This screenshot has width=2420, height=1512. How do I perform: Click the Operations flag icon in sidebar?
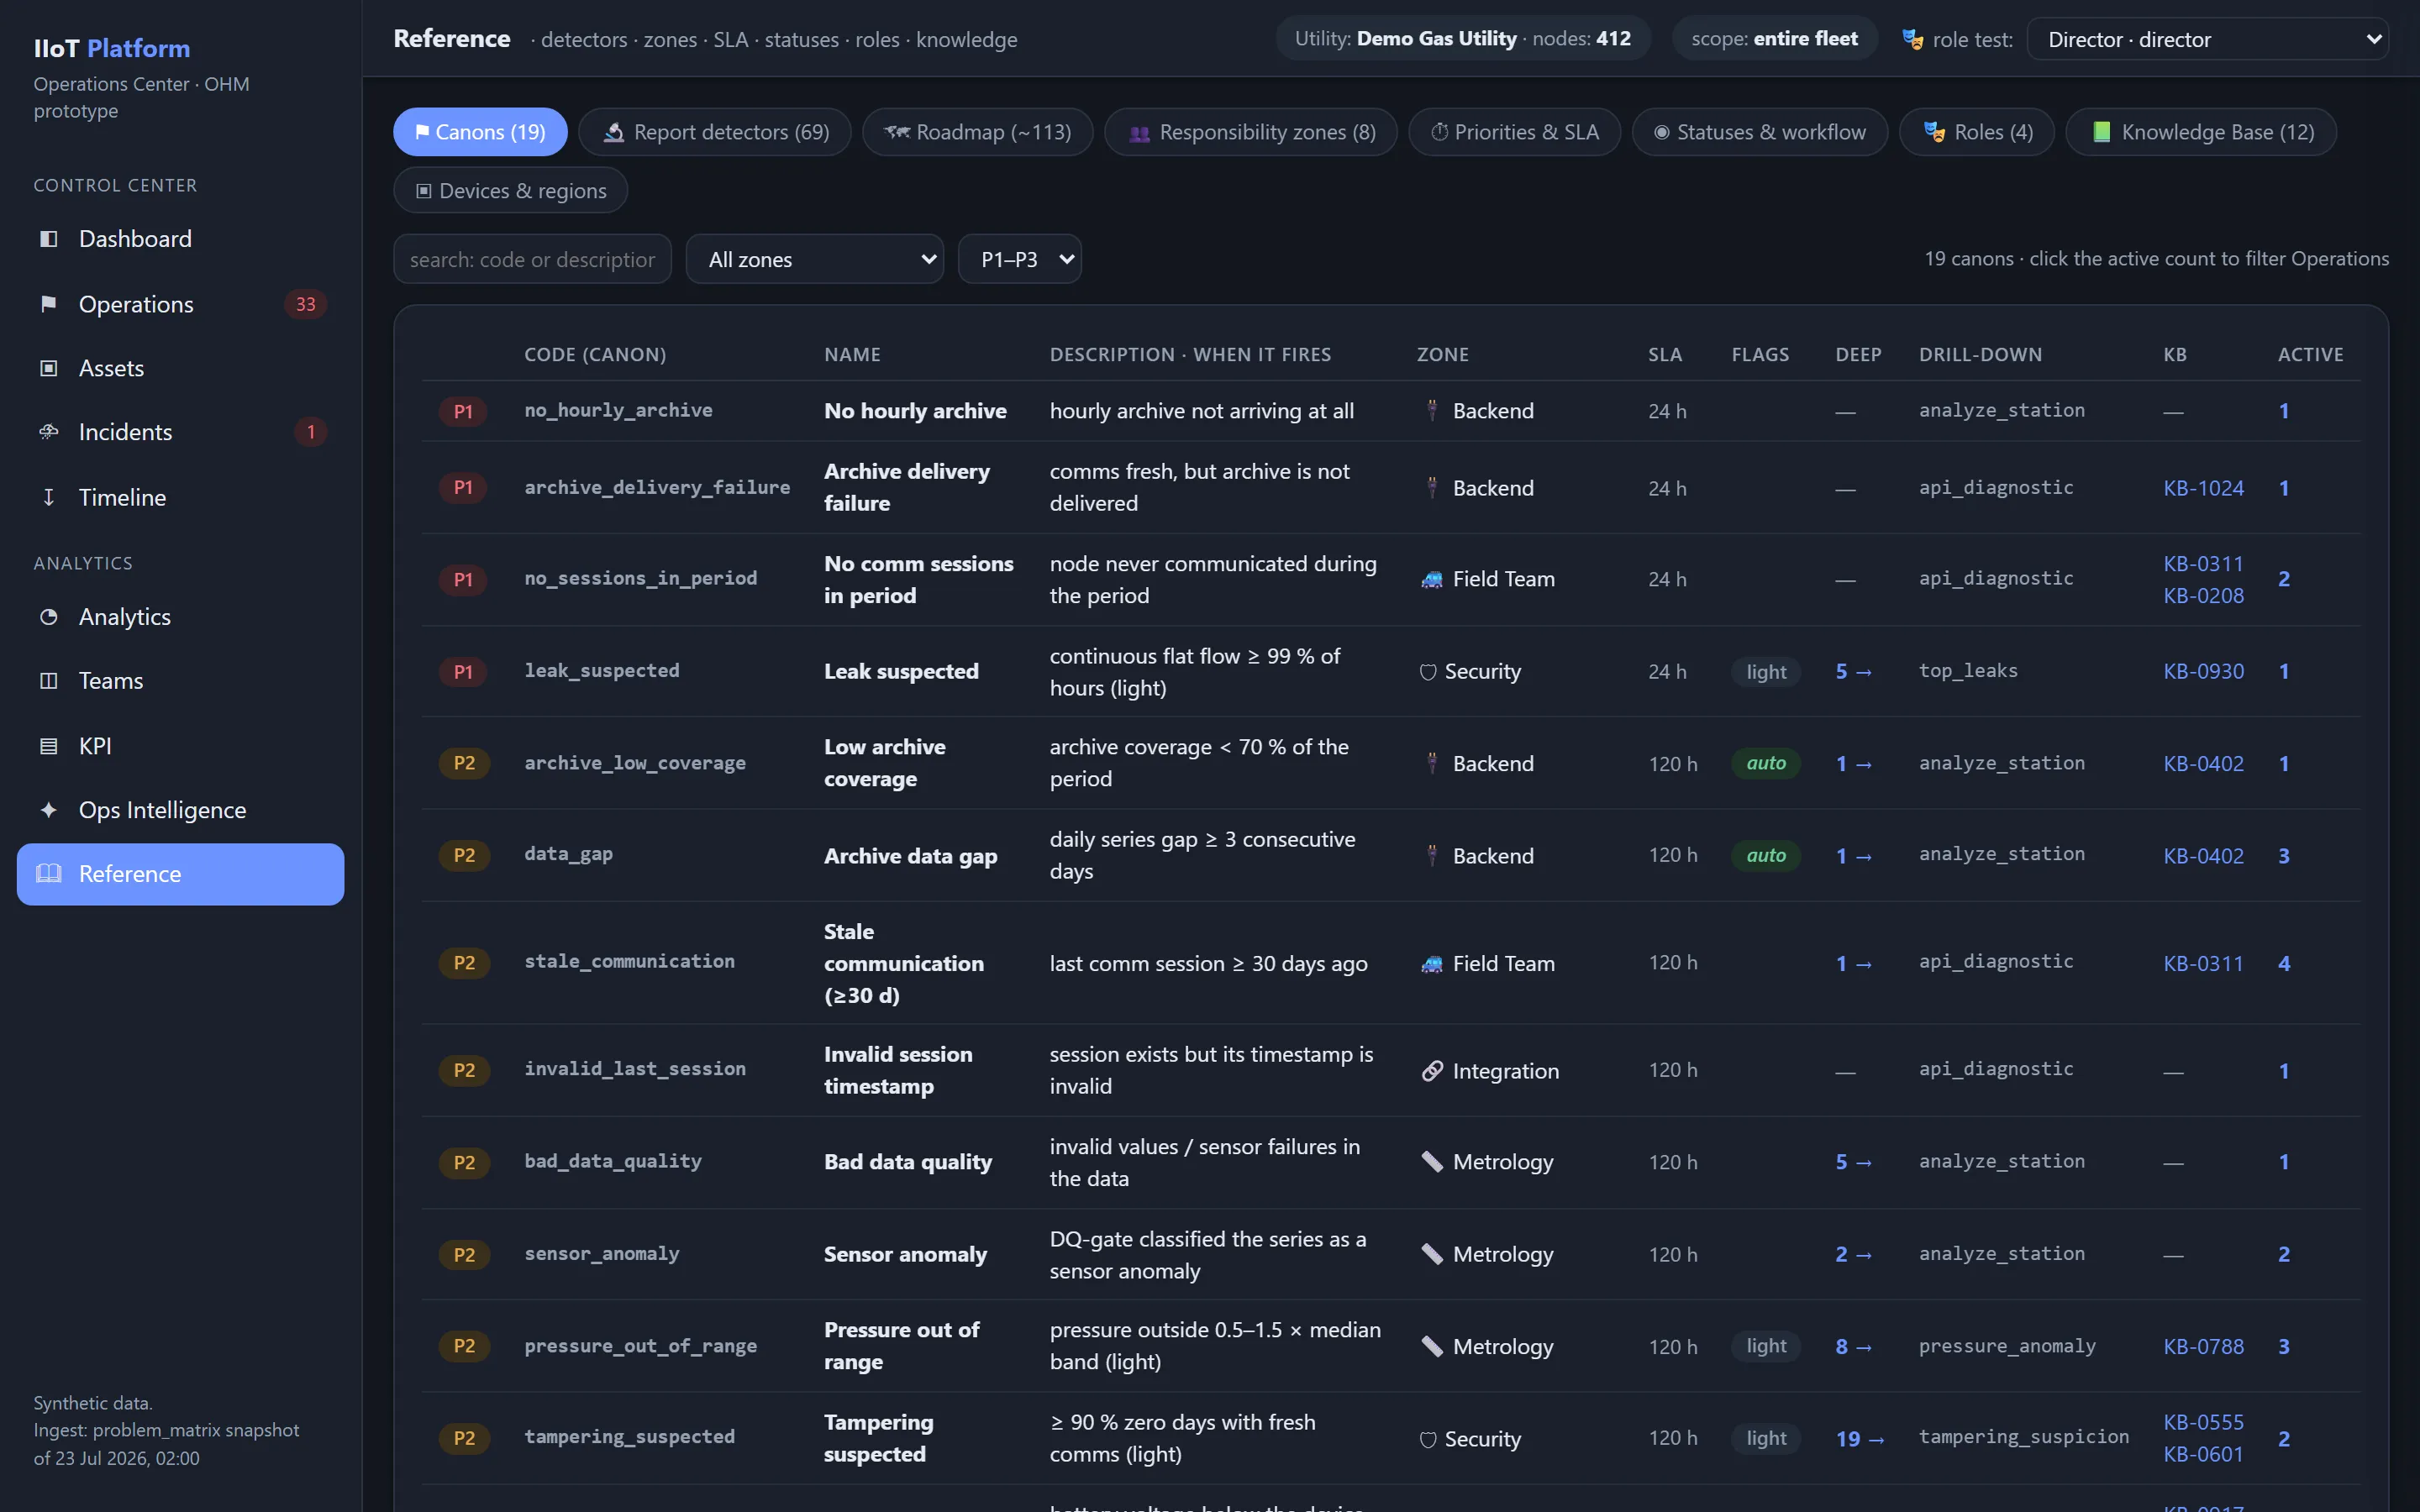[48, 304]
